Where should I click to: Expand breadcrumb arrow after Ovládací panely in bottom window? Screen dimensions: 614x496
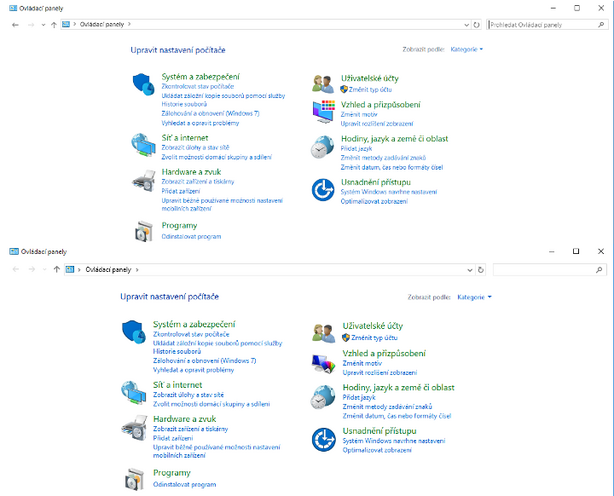click(137, 270)
